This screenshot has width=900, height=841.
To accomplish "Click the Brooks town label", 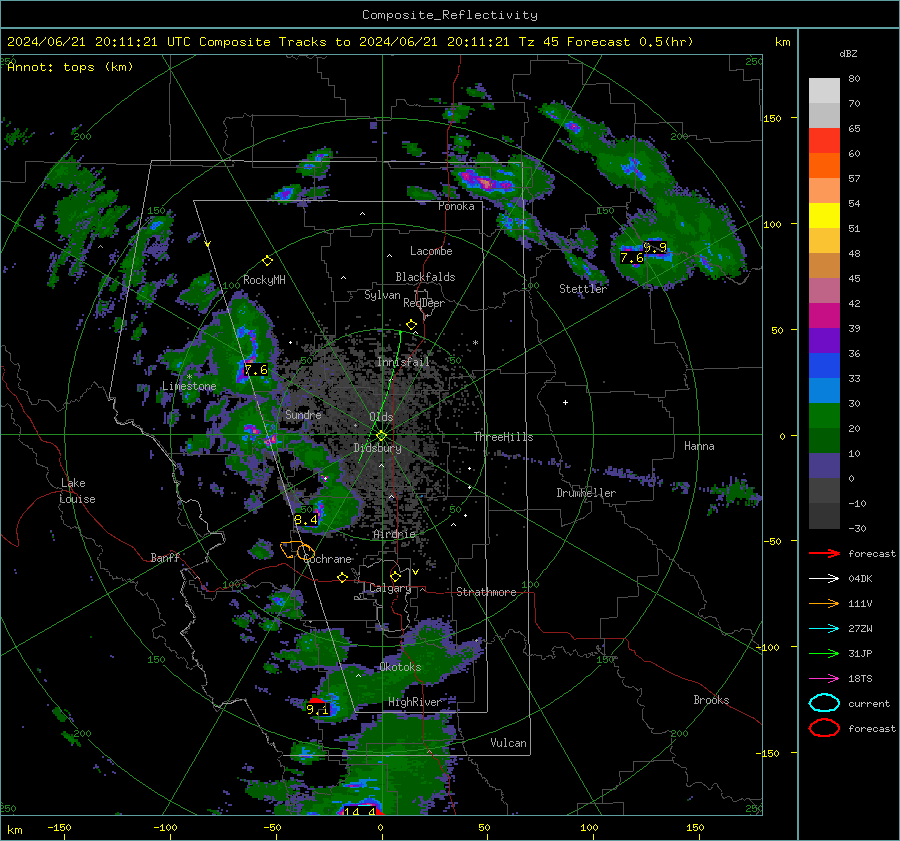I will 711,700.
